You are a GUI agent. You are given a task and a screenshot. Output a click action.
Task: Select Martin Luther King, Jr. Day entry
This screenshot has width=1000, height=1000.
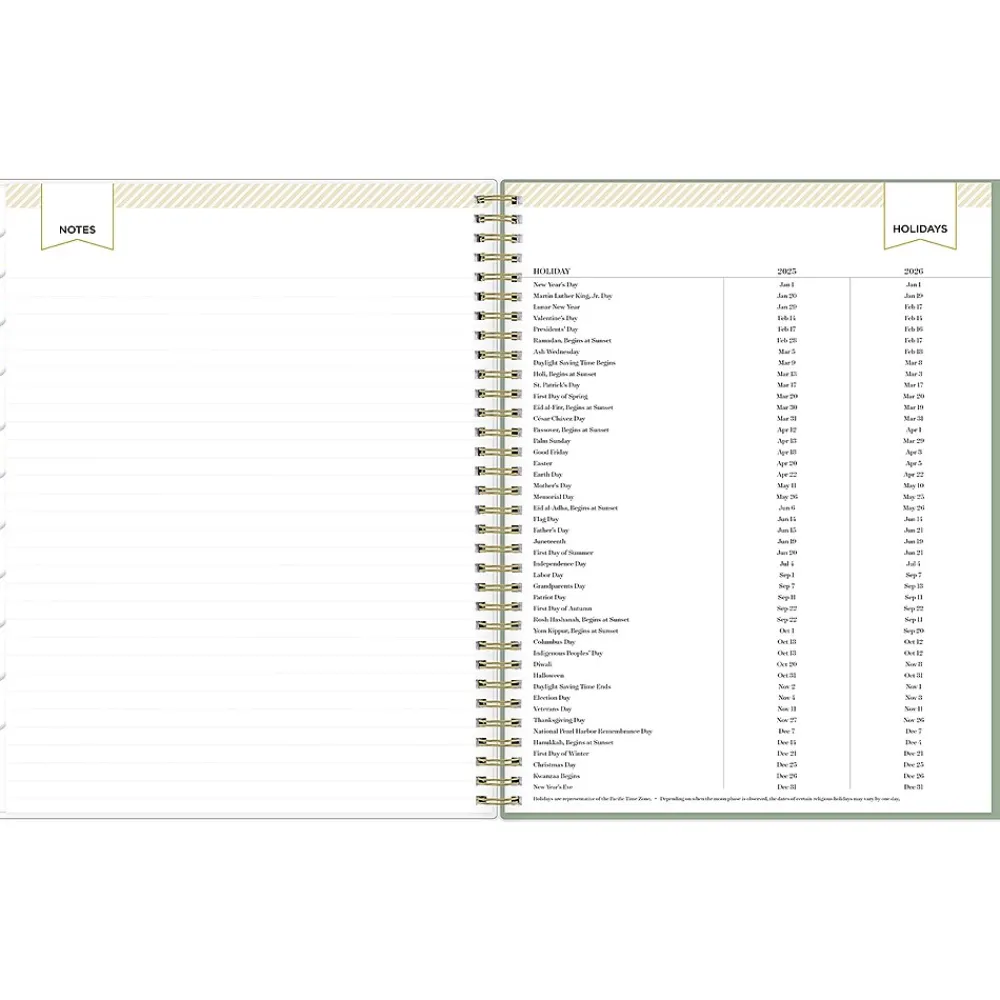(572, 296)
